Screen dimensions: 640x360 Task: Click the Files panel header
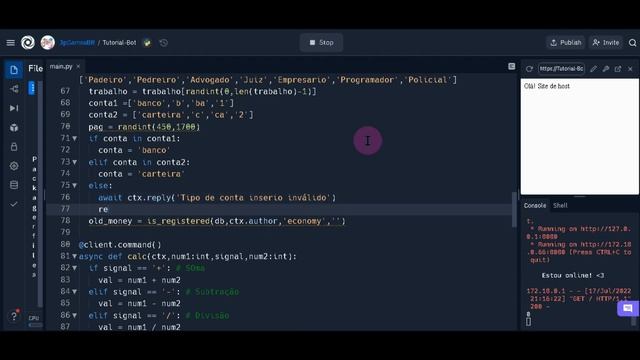tap(36, 69)
